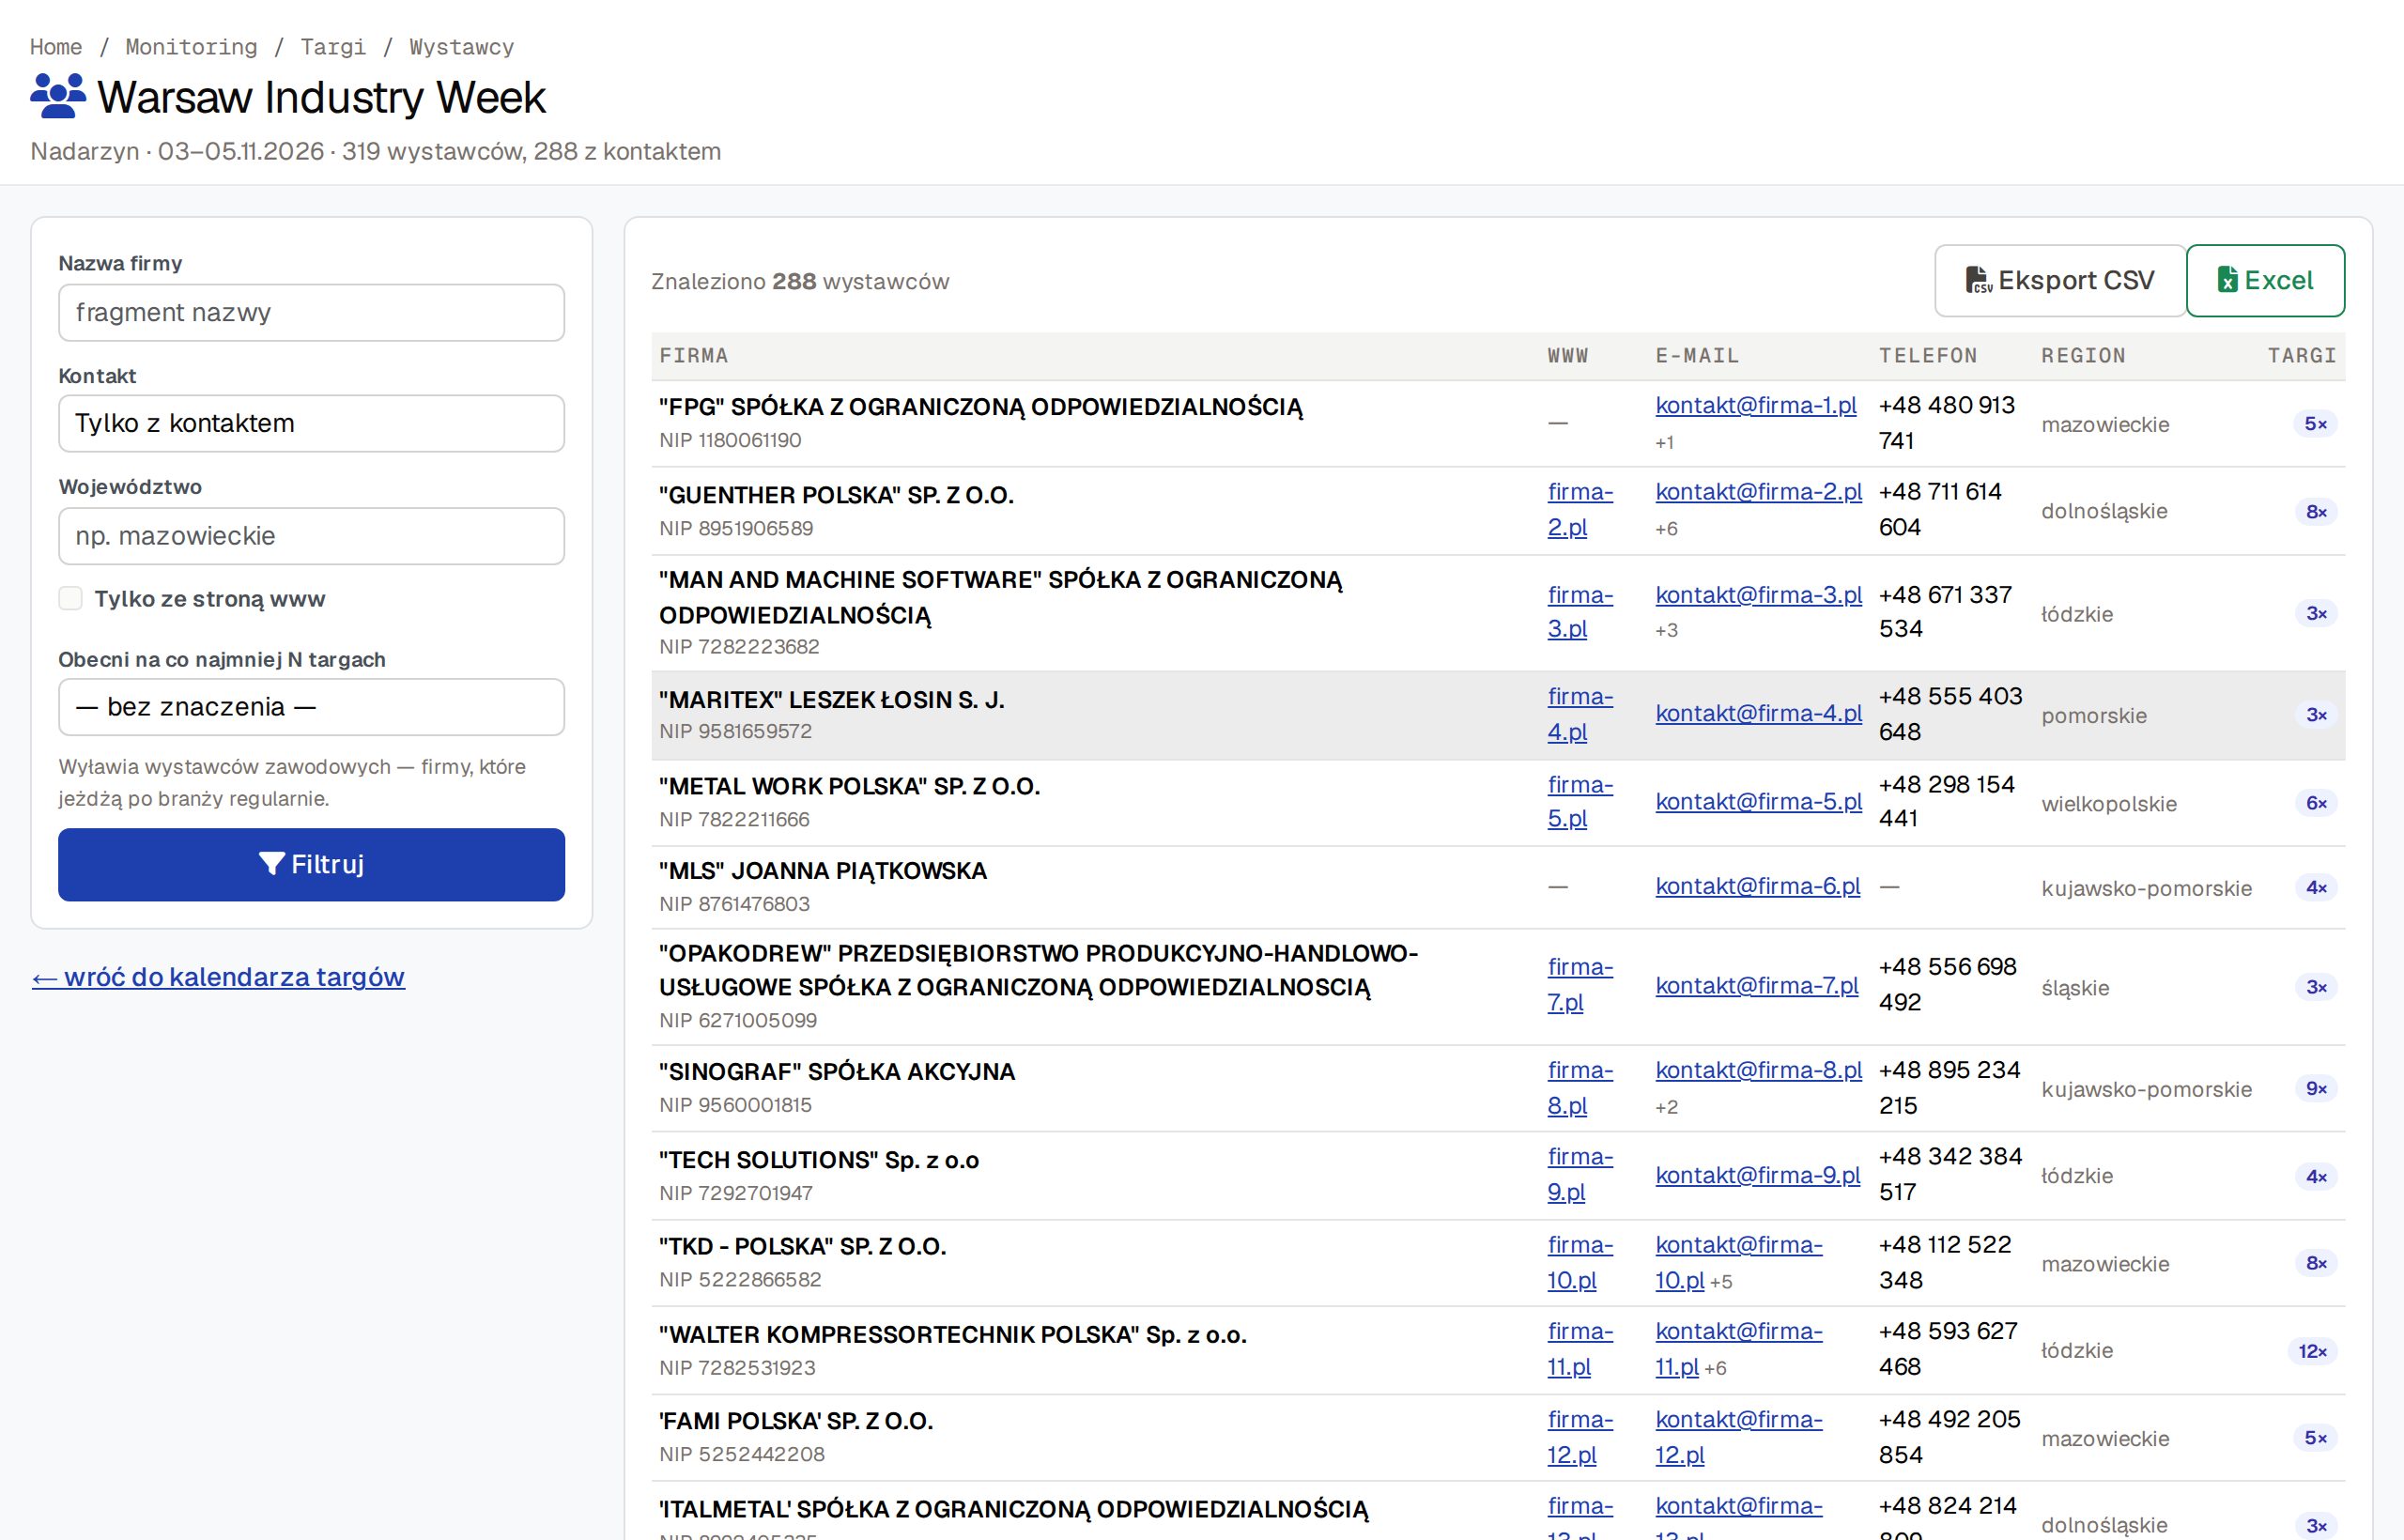Viewport: 2404px width, 1540px height.
Task: Visit the firma-5.pl website link
Action: pos(1580,801)
